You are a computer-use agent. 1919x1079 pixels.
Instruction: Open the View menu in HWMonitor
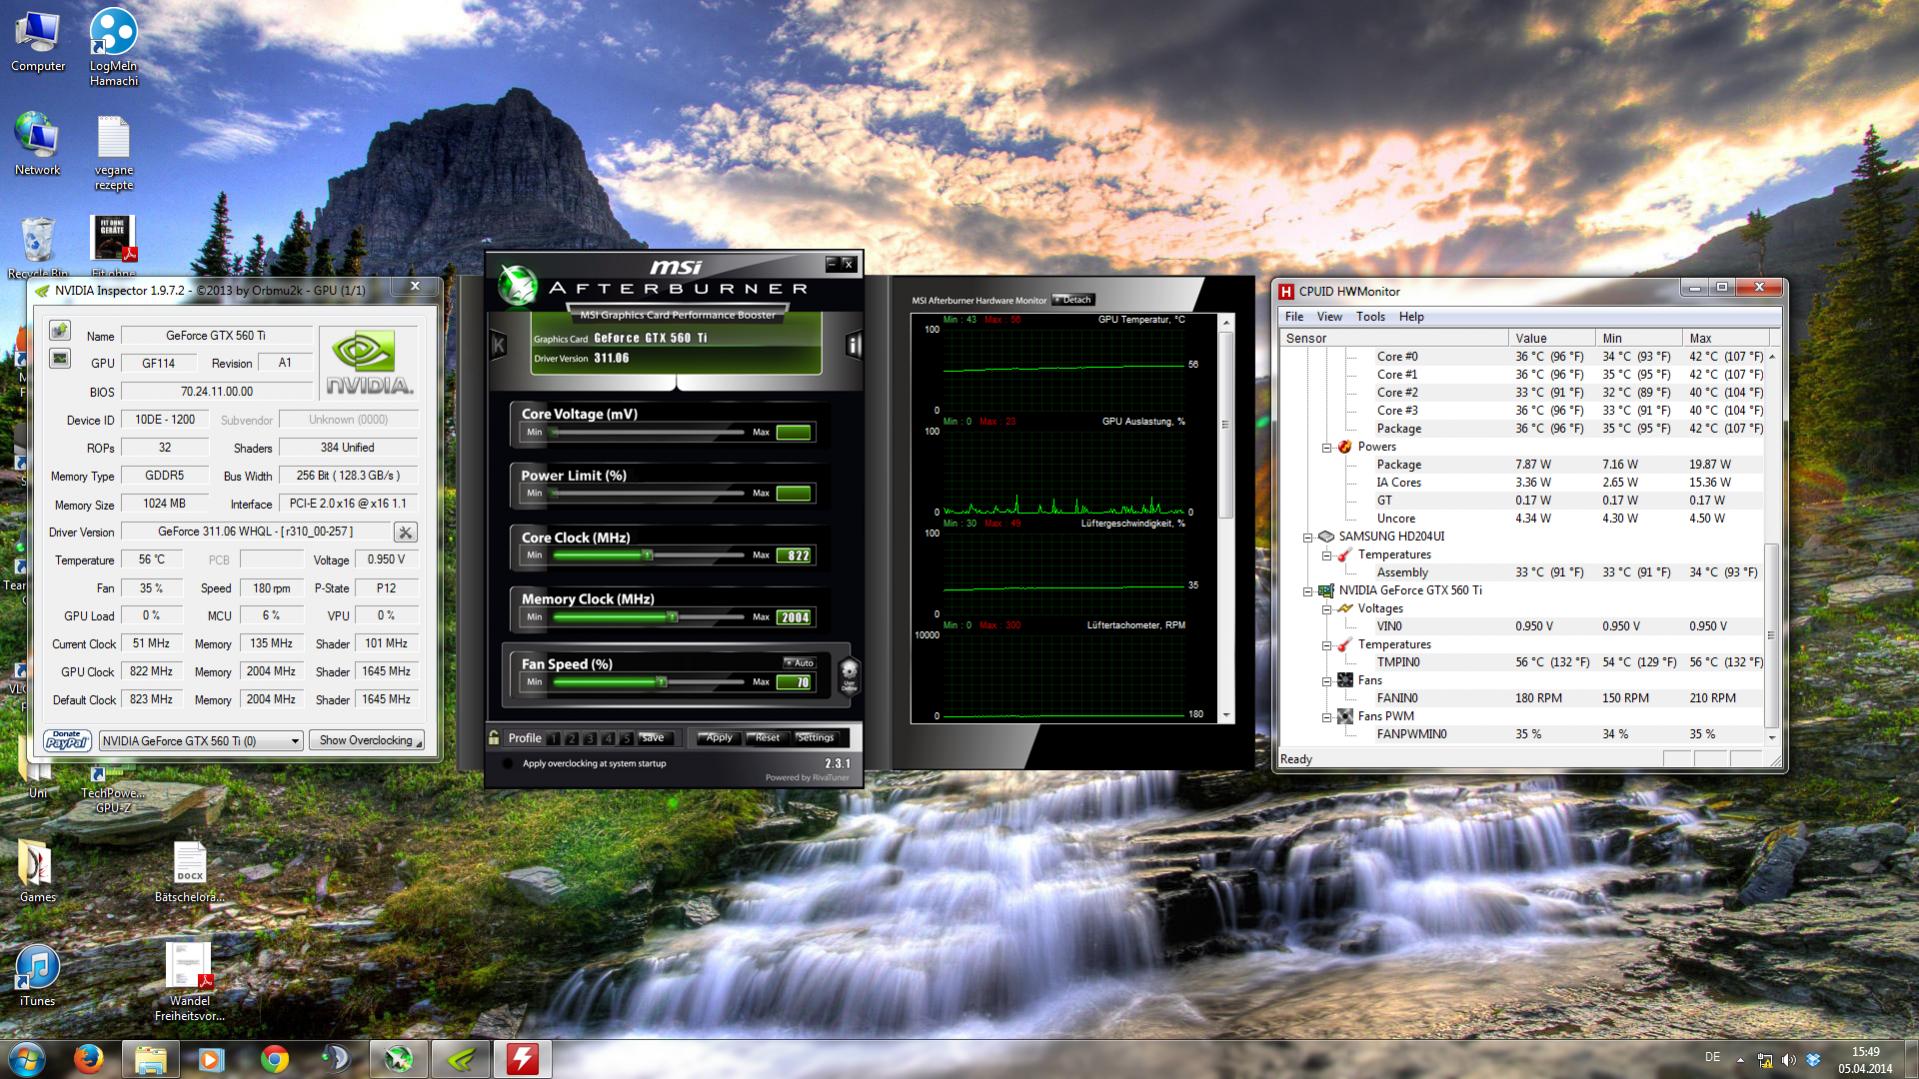[1329, 317]
